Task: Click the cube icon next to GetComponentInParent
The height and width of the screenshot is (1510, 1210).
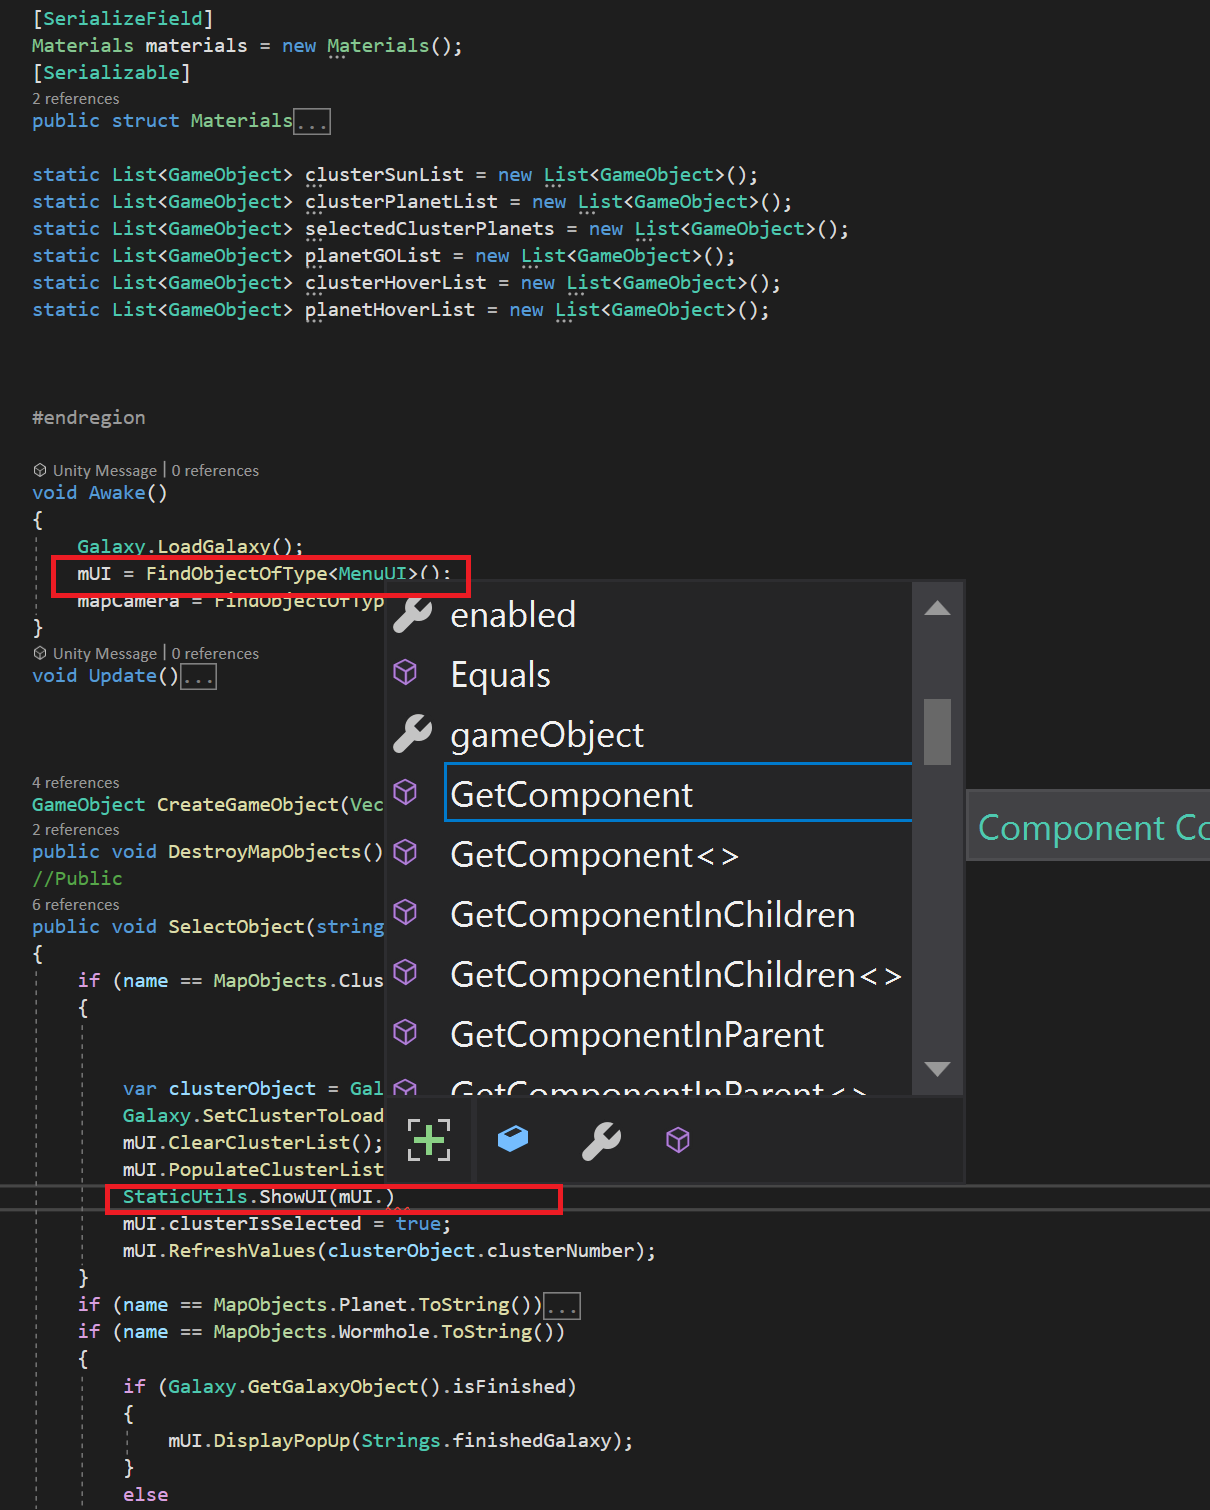Action: point(405,1032)
